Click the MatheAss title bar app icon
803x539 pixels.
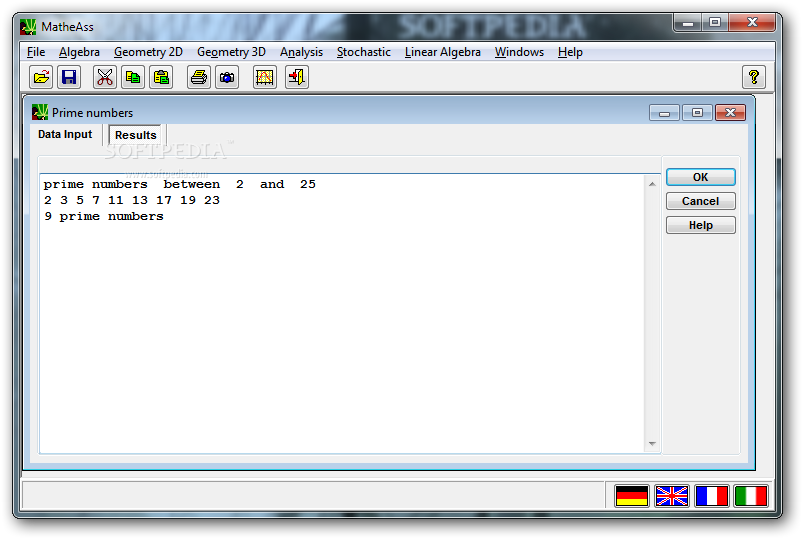point(28,27)
